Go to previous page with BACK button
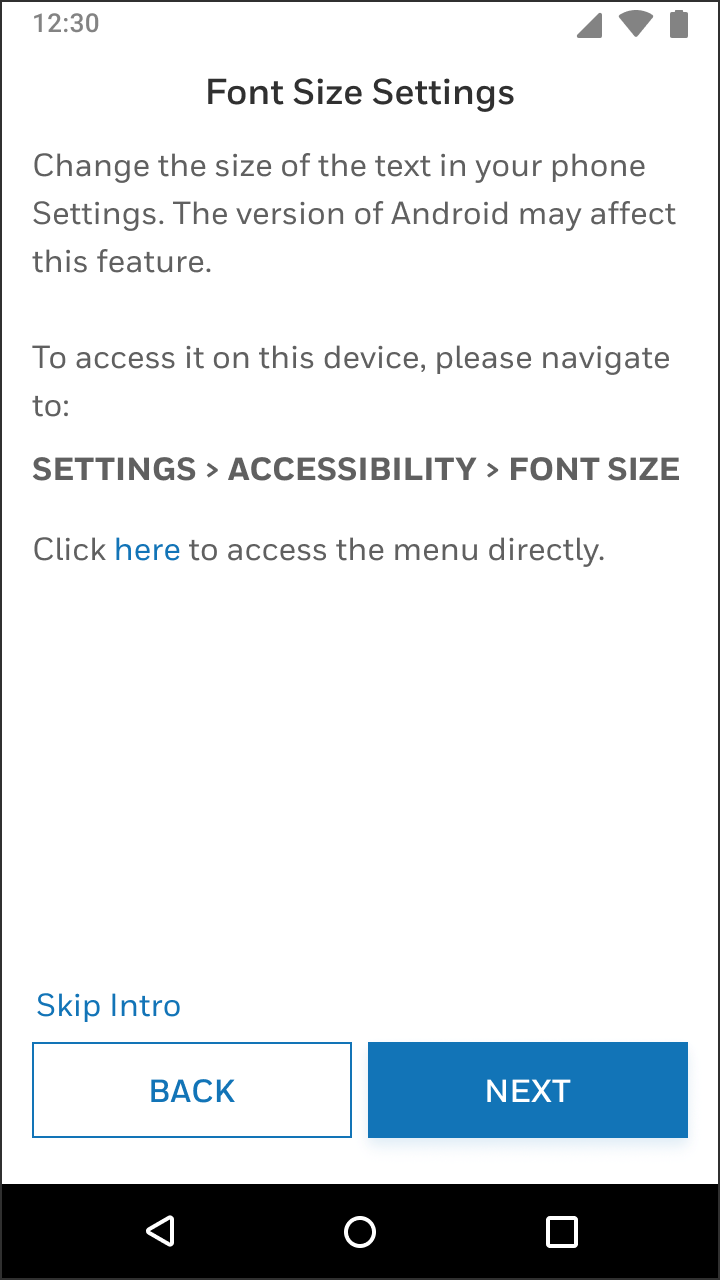720x1280 pixels. [x=192, y=1090]
